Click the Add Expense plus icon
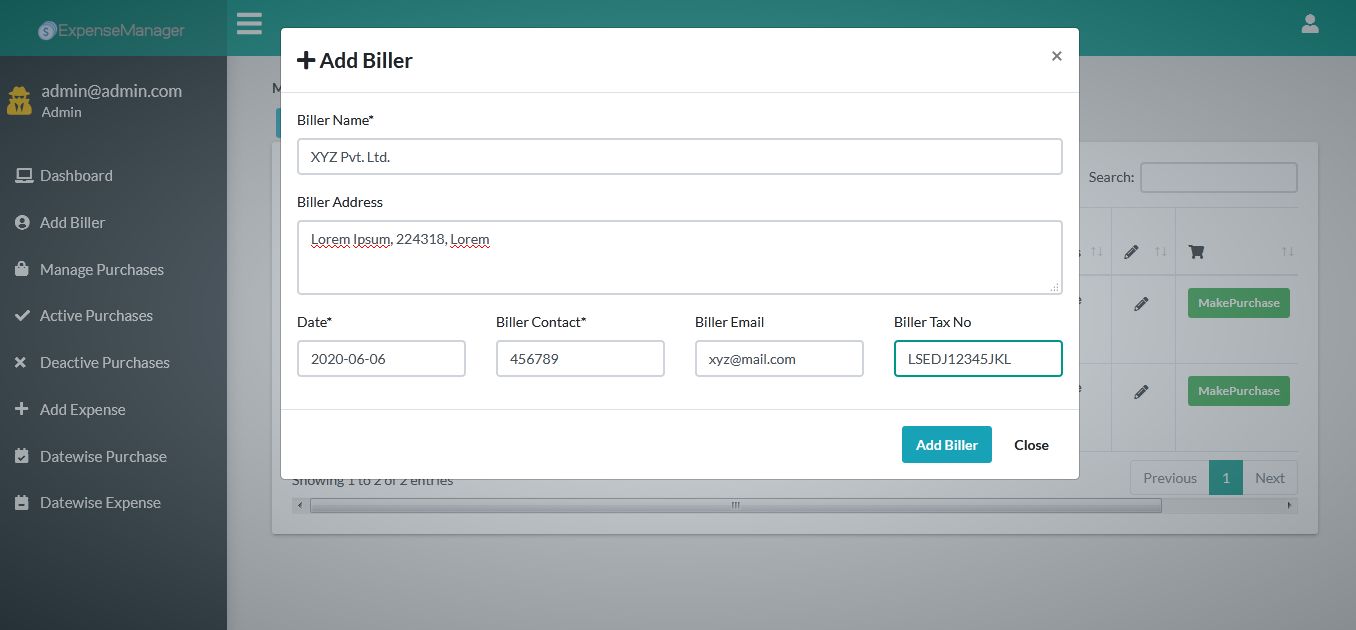This screenshot has width=1356, height=630. (21, 409)
